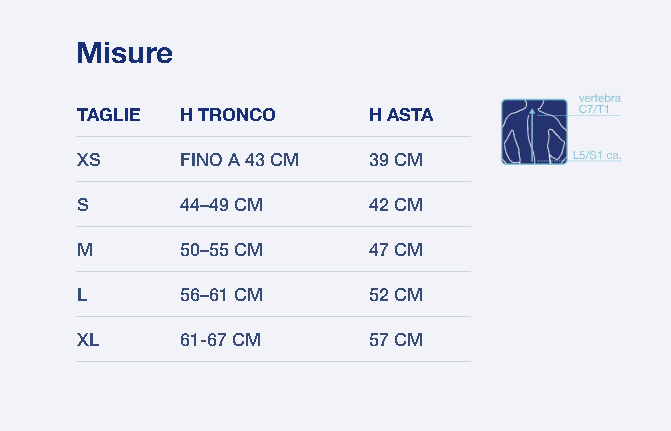Click the L5/S1 ca. label

[597, 155]
